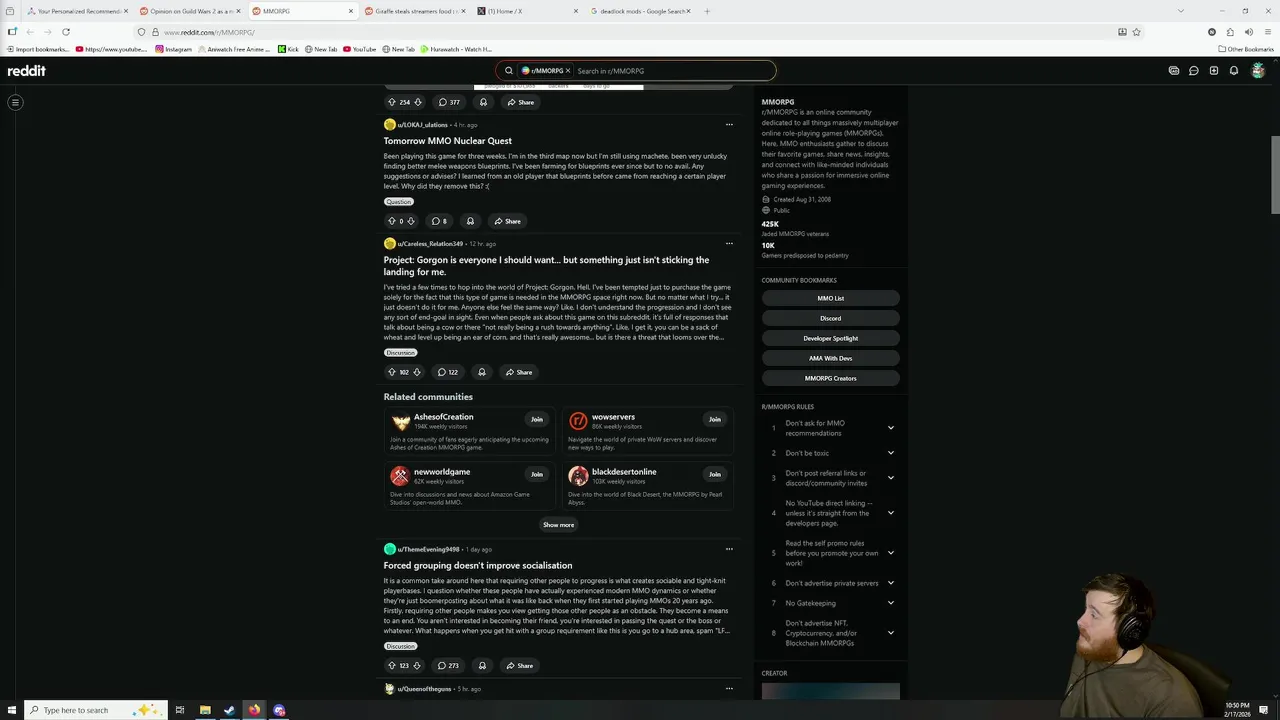This screenshot has height=720, width=1280.
Task: Open the 122 comments on Project: Gorgon post
Action: [448, 372]
